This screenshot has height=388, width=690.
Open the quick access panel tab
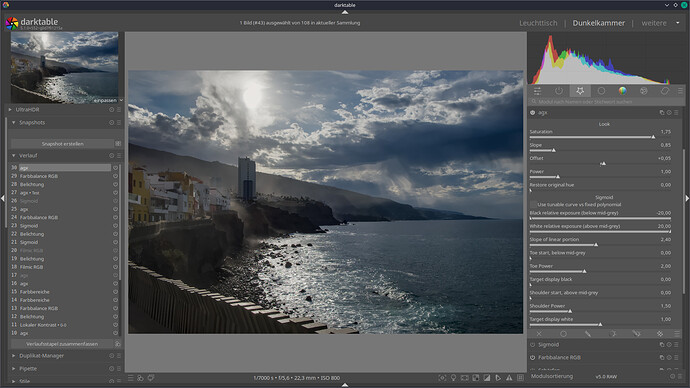537,91
